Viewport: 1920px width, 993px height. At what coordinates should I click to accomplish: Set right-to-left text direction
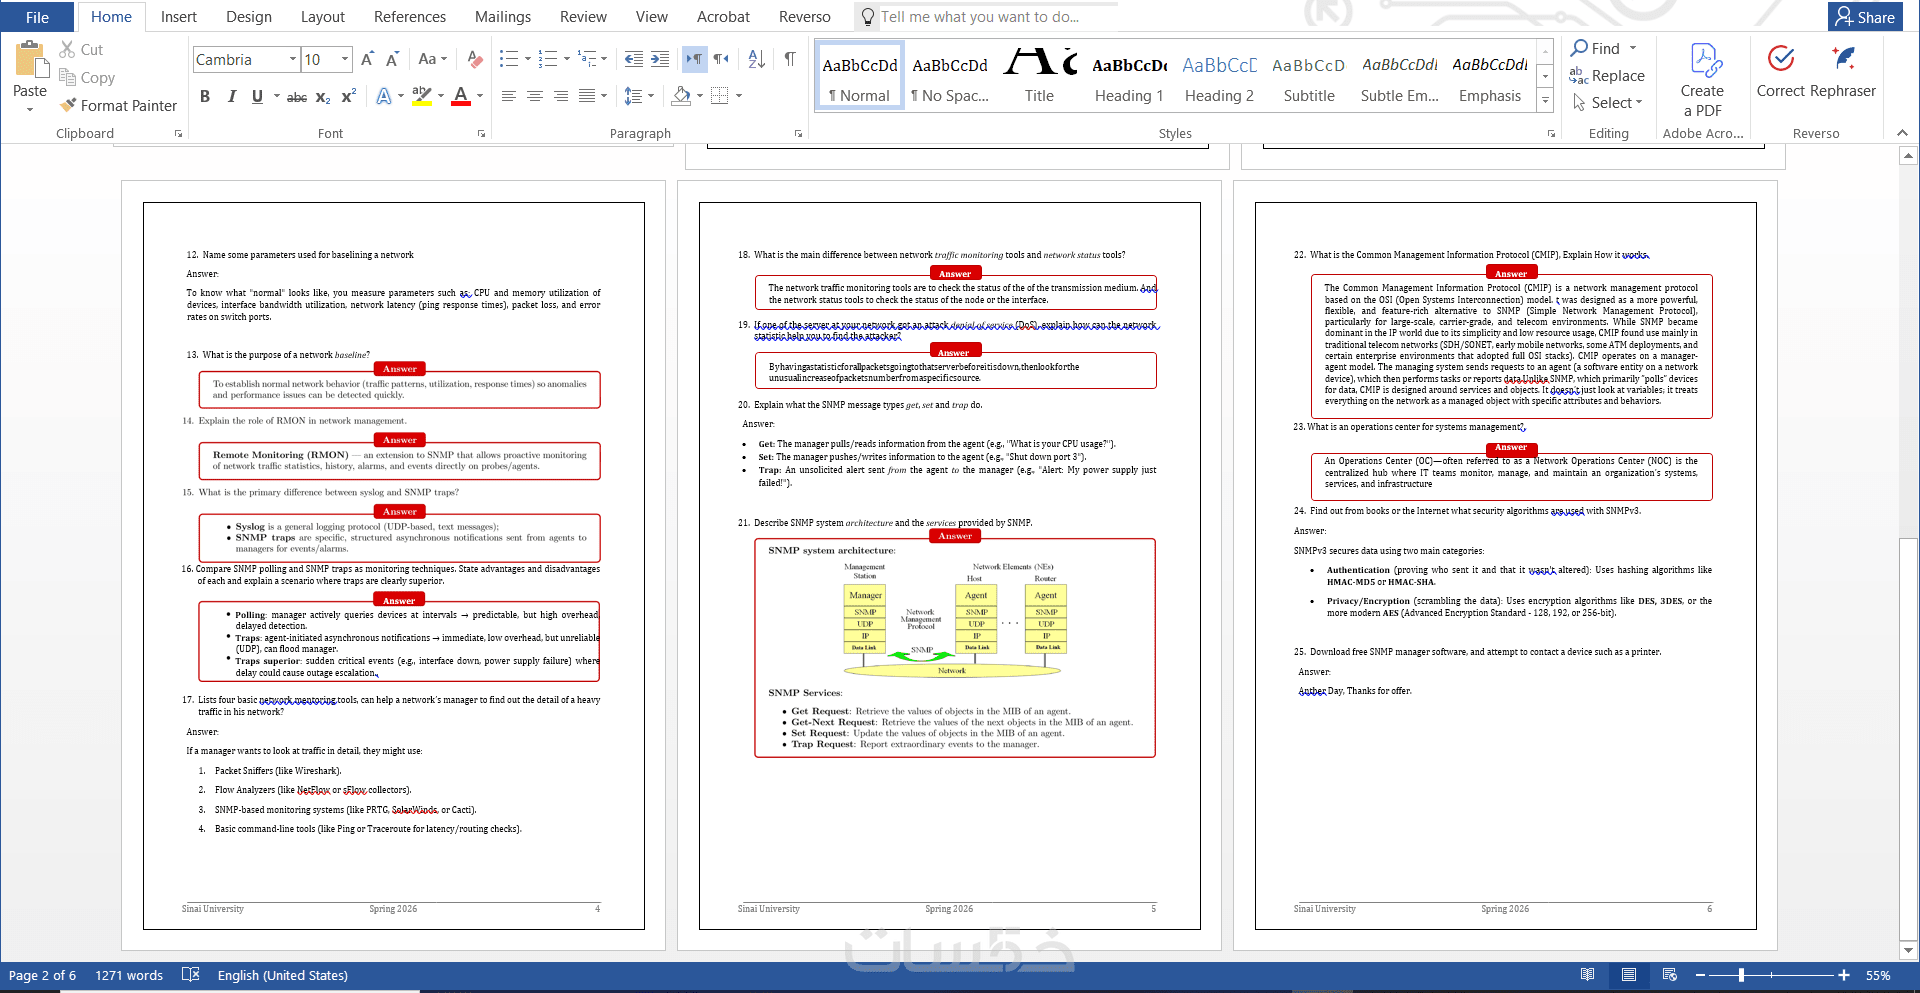[x=720, y=60]
